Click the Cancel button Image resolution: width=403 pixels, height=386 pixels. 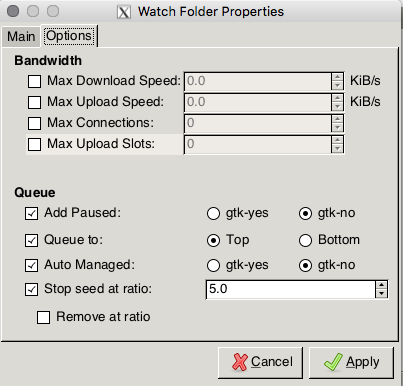260,363
